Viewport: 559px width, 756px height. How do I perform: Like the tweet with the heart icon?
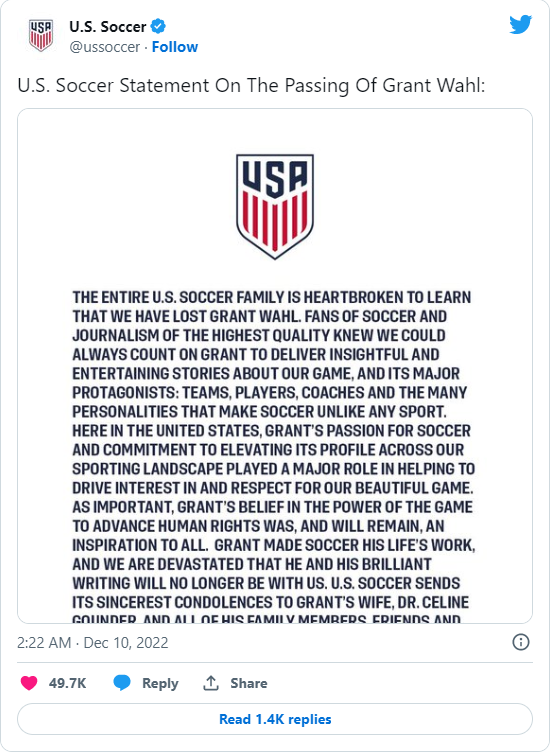point(29,683)
